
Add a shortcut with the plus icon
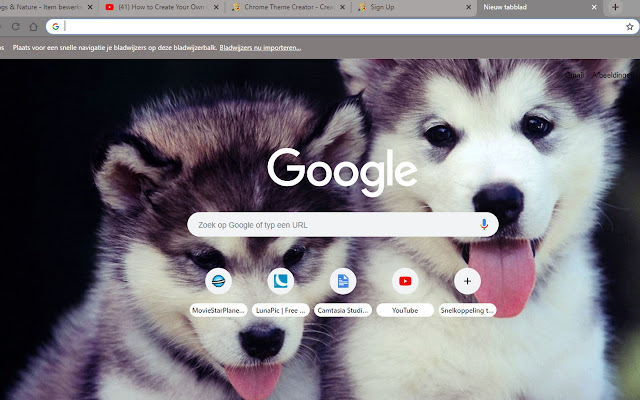click(467, 281)
